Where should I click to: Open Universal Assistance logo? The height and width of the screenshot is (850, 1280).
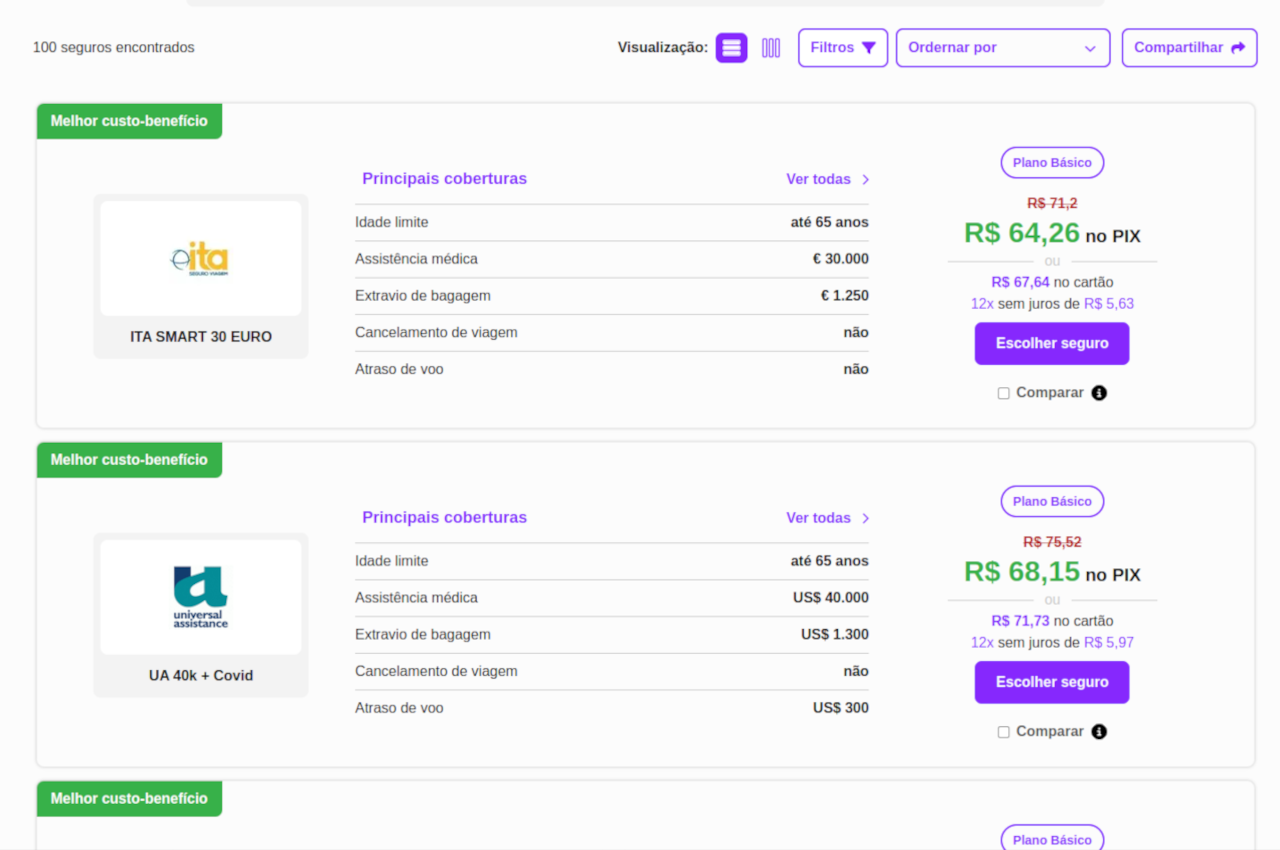coord(201,598)
